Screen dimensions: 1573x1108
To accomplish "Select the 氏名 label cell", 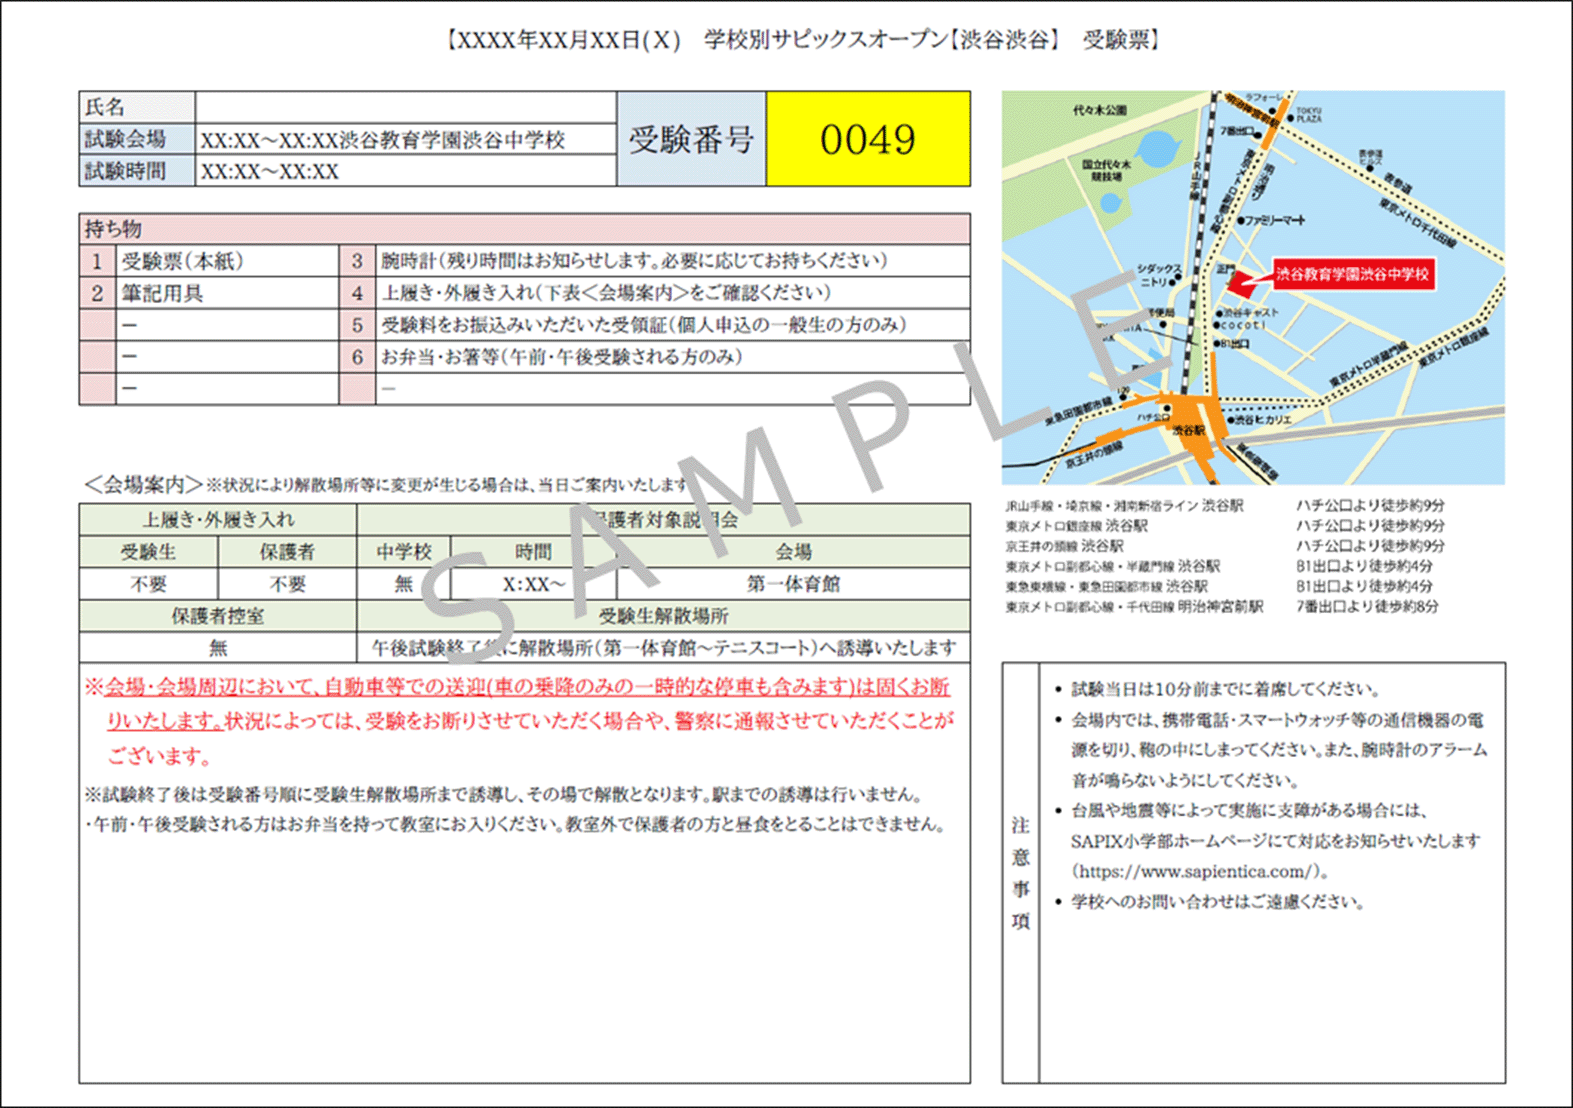I will point(137,107).
